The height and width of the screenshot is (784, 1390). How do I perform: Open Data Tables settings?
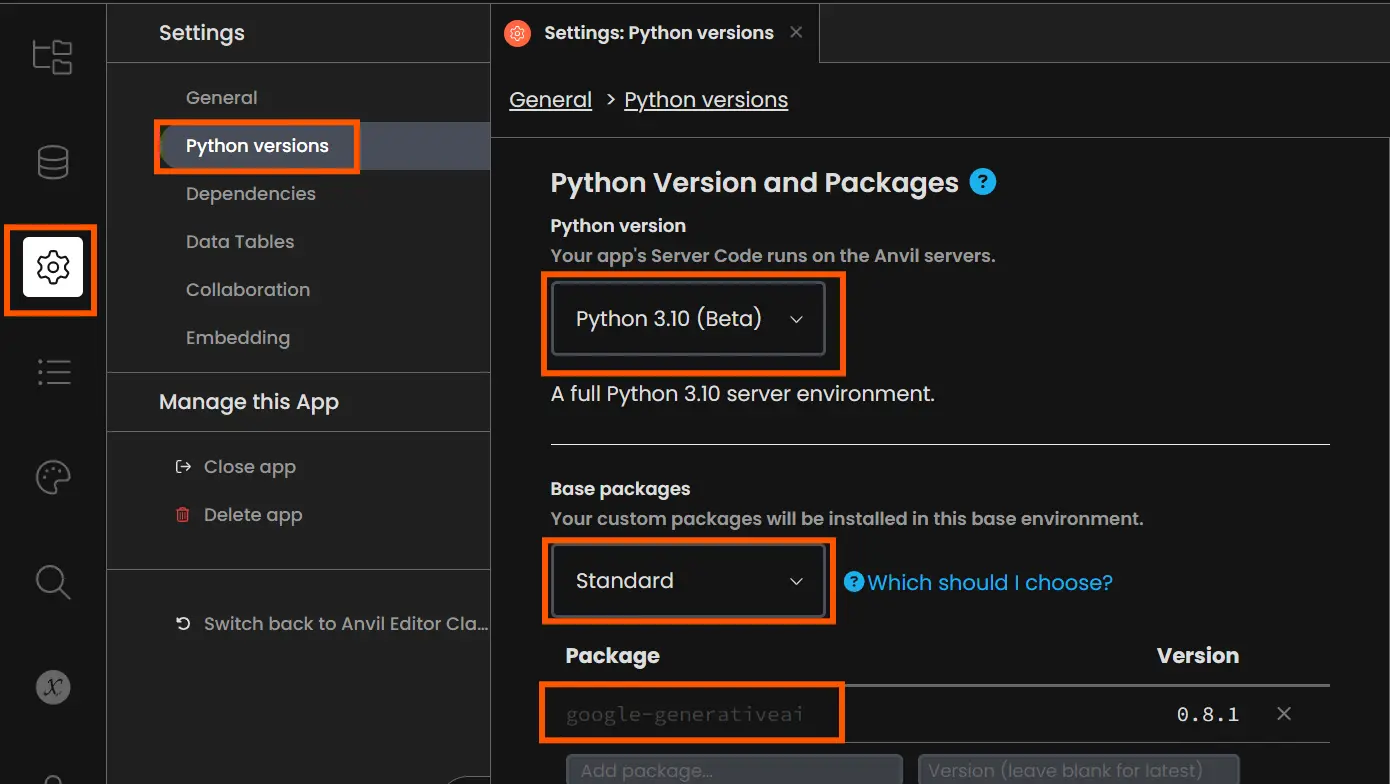pyautogui.click(x=240, y=242)
